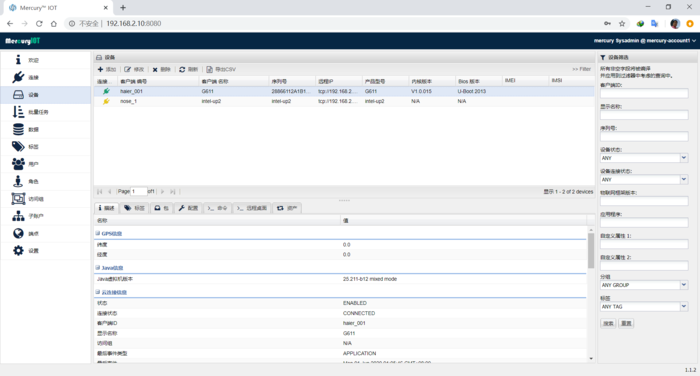Switch to the Description tab with info icon
The width and height of the screenshot is (700, 376).
coord(107,208)
